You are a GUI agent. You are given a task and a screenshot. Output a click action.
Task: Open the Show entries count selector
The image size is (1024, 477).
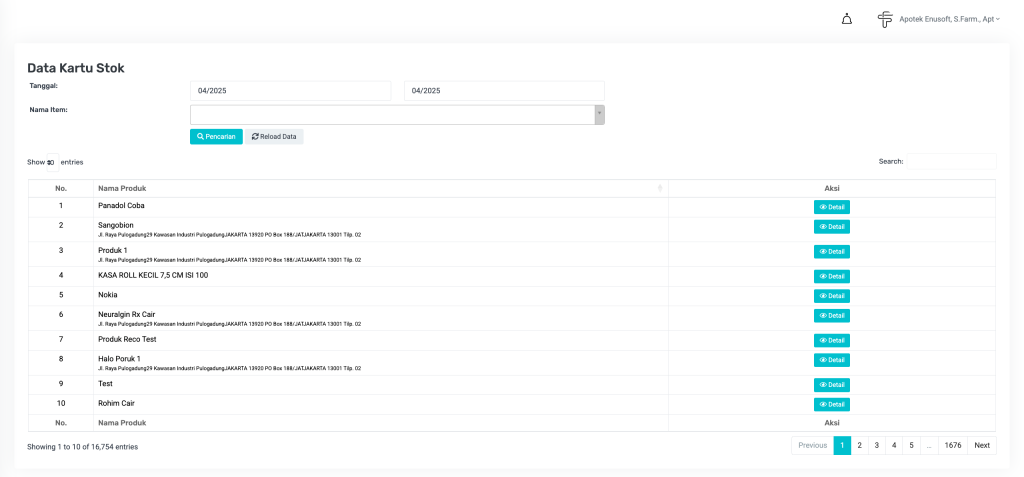click(x=52, y=162)
